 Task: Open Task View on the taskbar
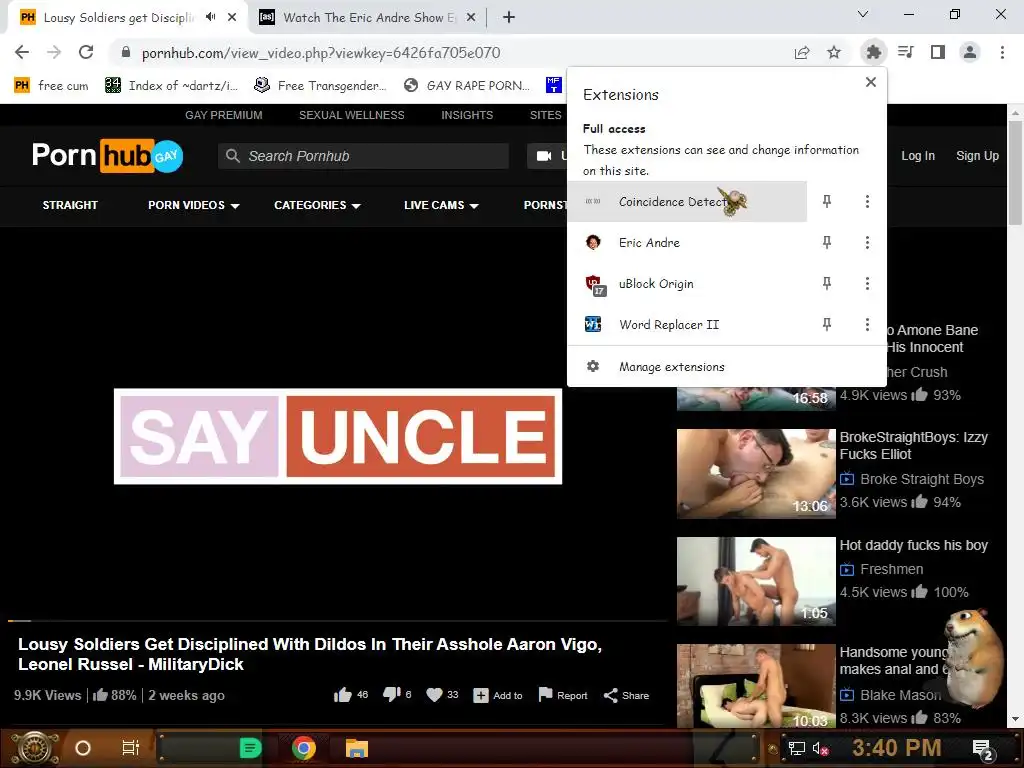pos(131,748)
